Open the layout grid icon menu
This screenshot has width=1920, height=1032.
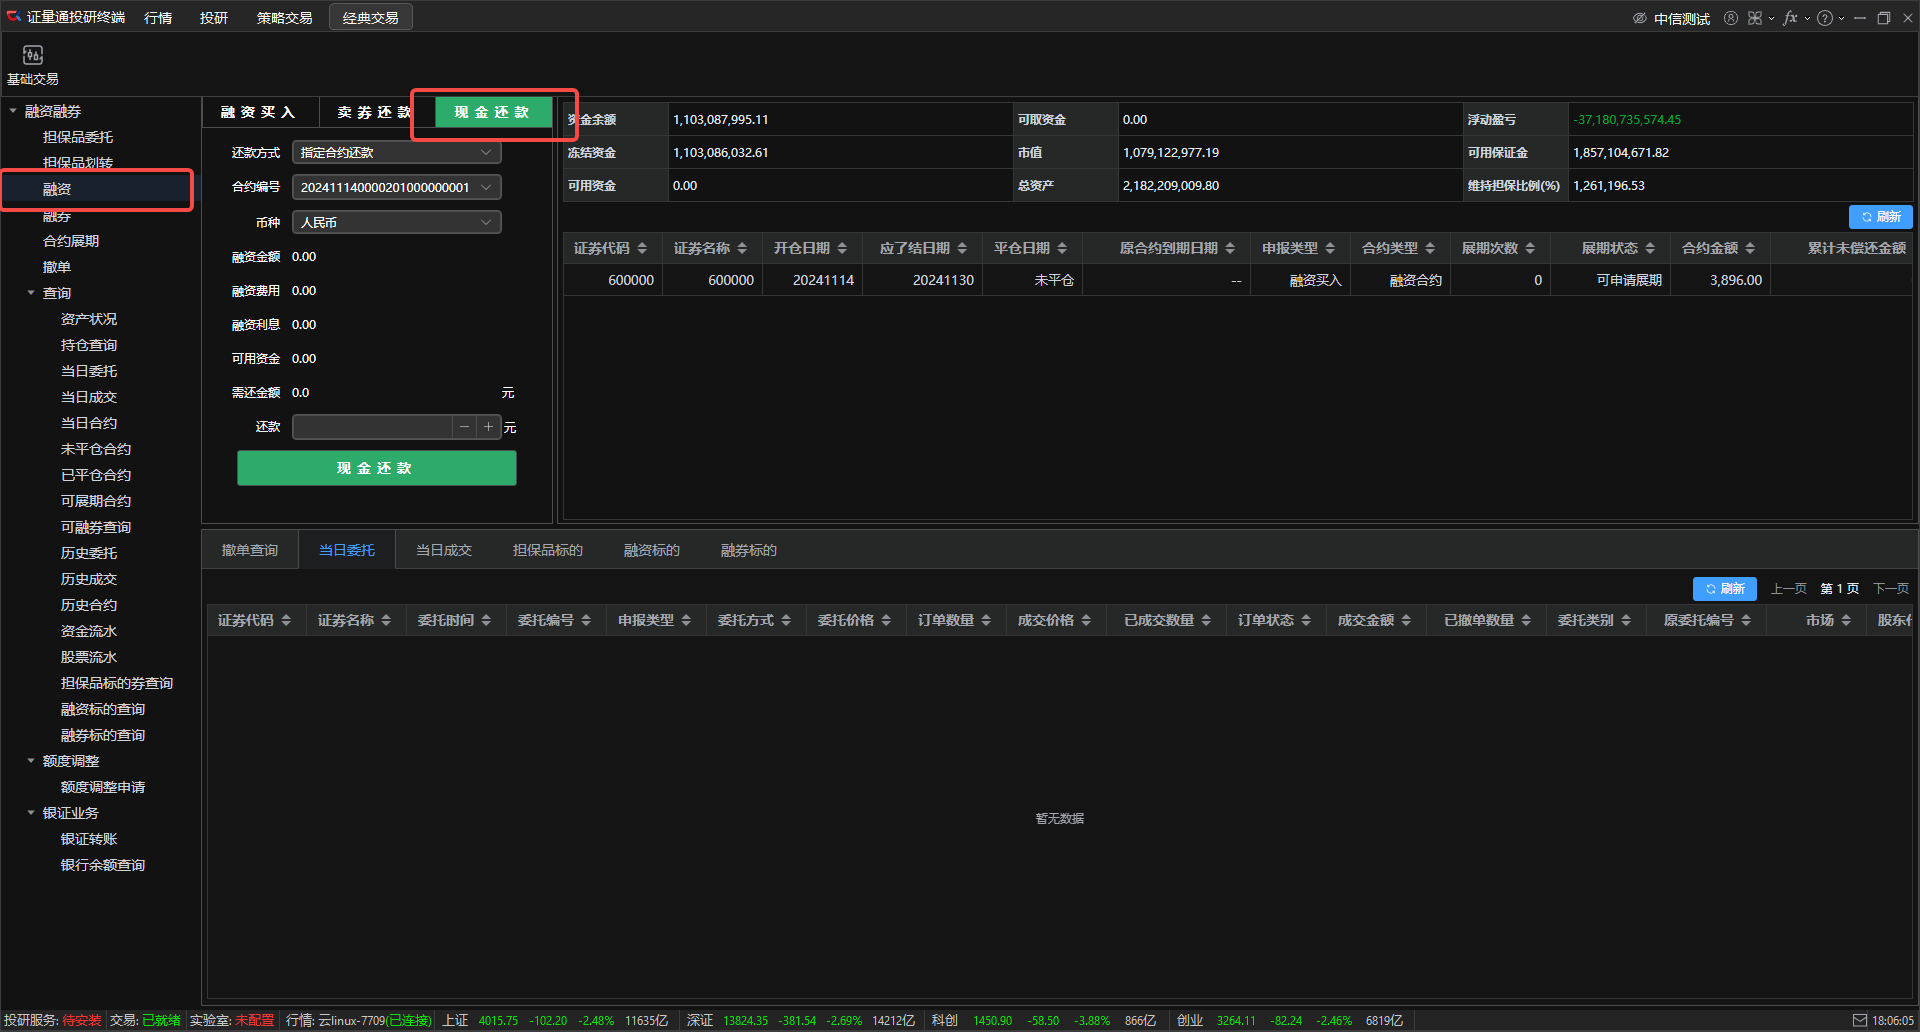click(1755, 18)
